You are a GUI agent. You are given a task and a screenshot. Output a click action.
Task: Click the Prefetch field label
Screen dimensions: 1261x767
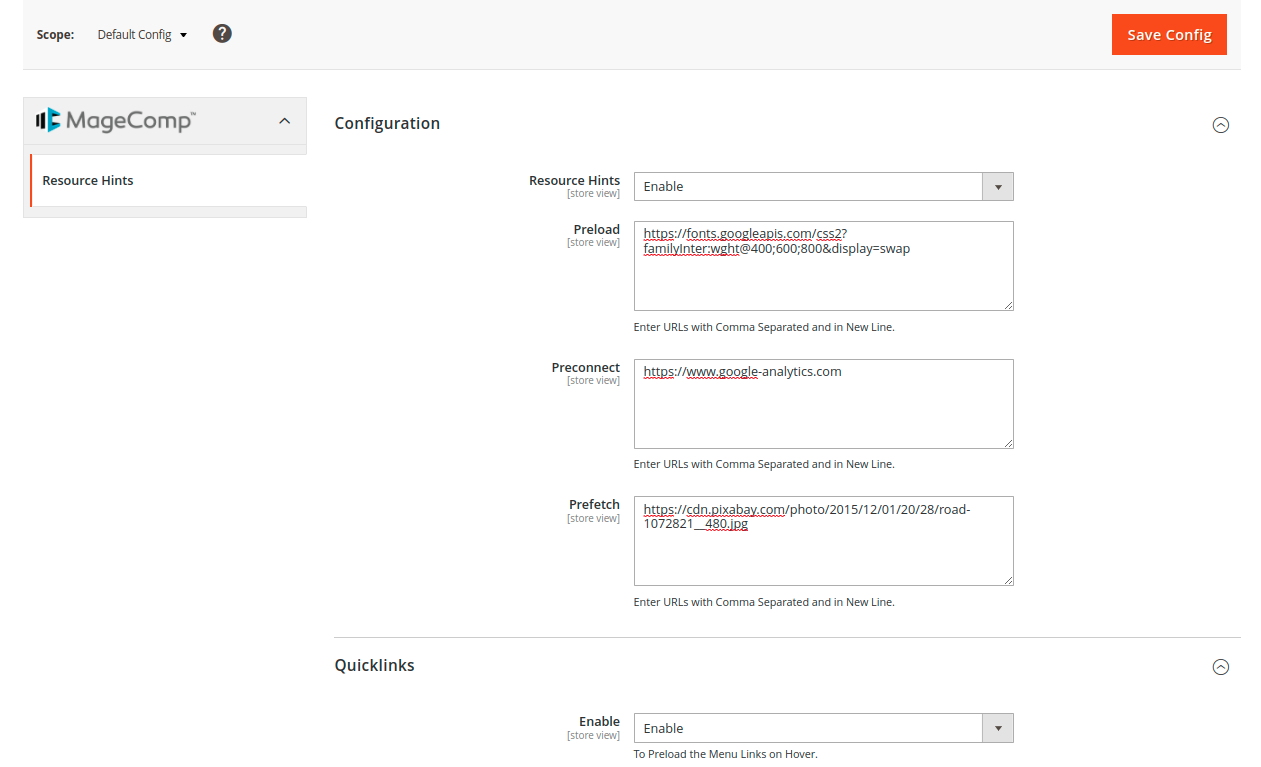[x=594, y=505]
